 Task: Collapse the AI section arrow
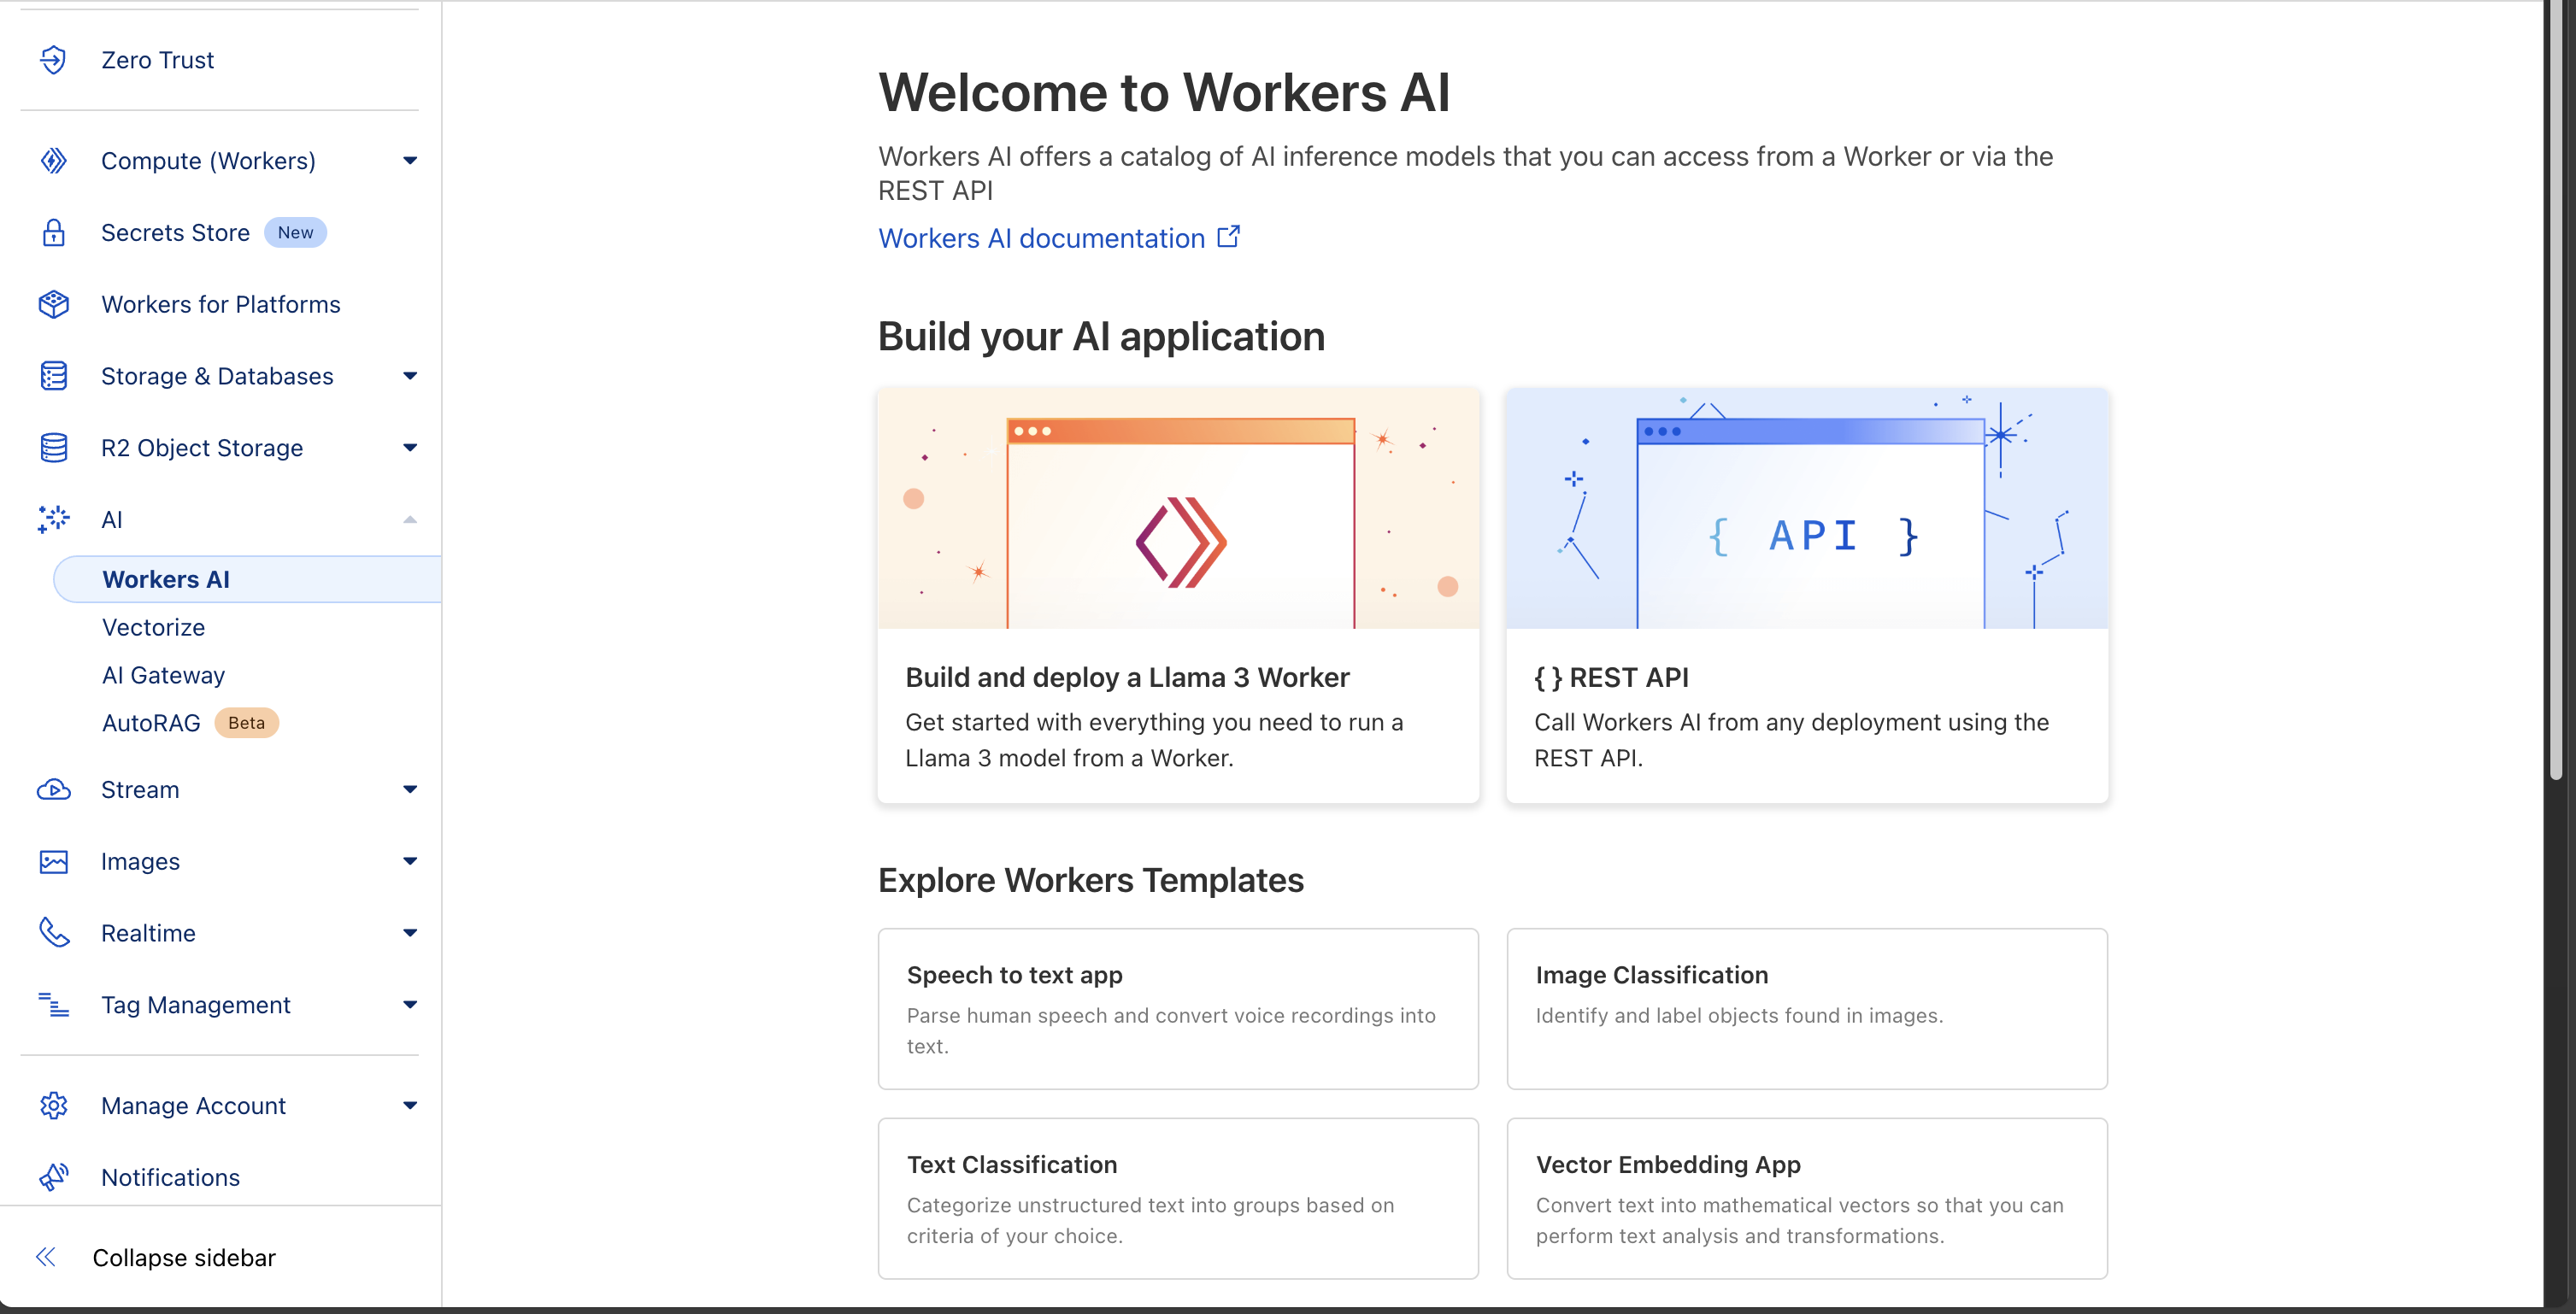(410, 519)
